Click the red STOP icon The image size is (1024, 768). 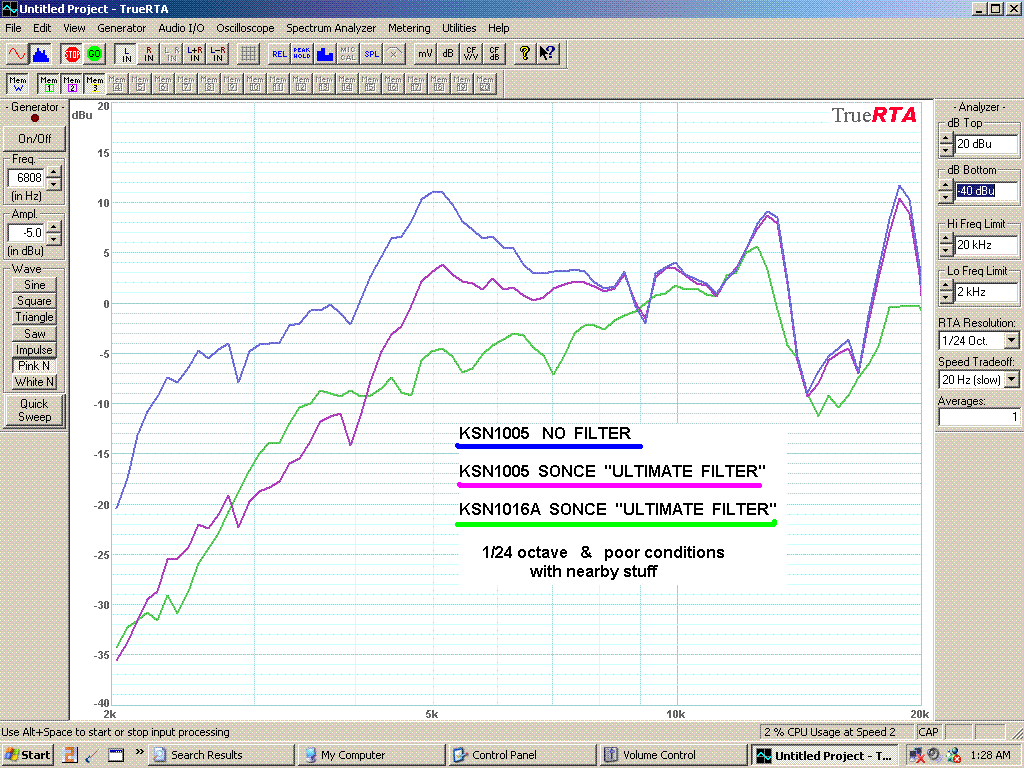tap(72, 54)
